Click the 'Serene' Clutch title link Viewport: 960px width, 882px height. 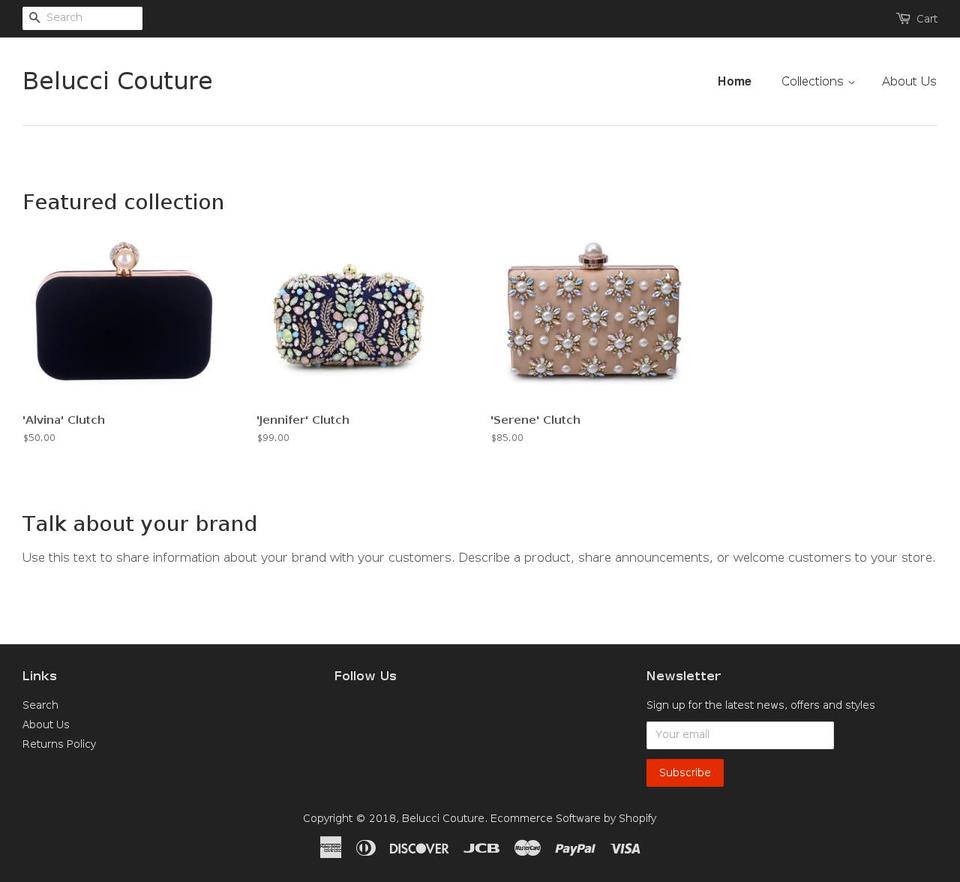pyautogui.click(x=535, y=420)
